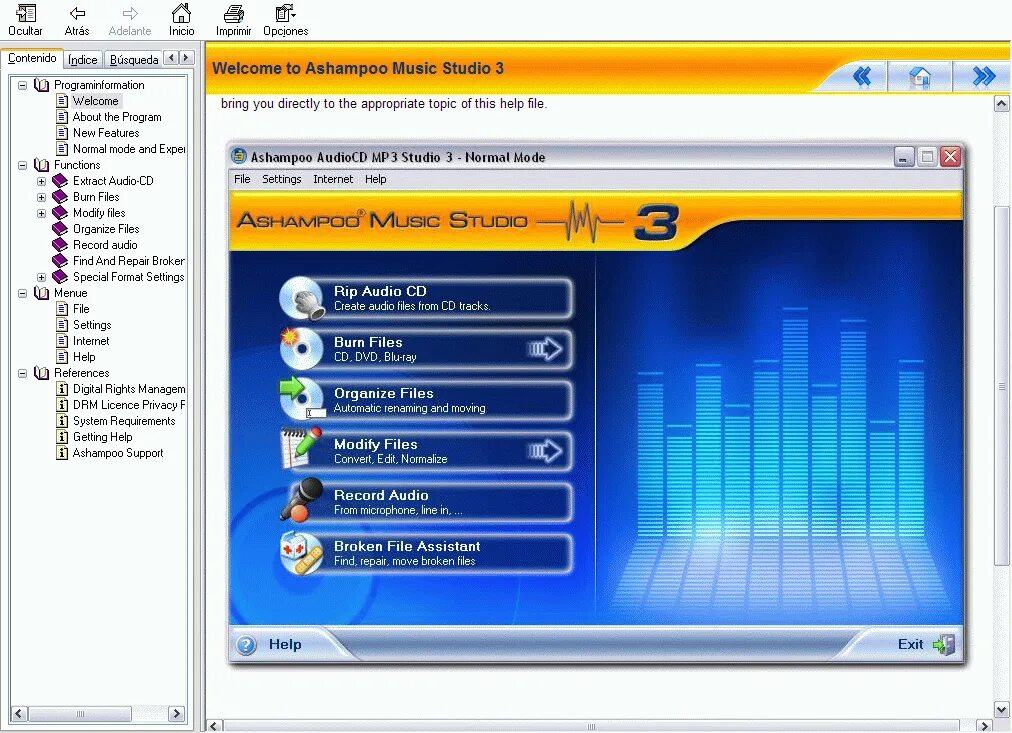
Task: Click the Exit door icon
Action: tap(944, 644)
